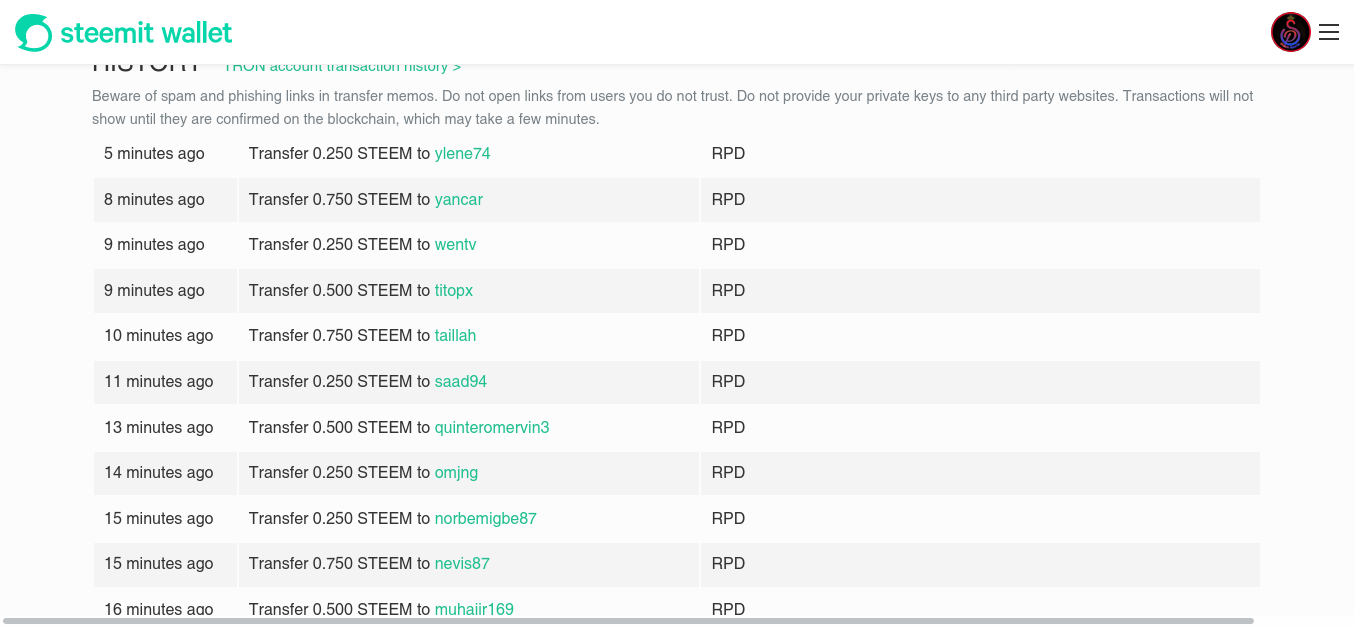Open titopx account link
The width and height of the screenshot is (1354, 627).
(453, 291)
